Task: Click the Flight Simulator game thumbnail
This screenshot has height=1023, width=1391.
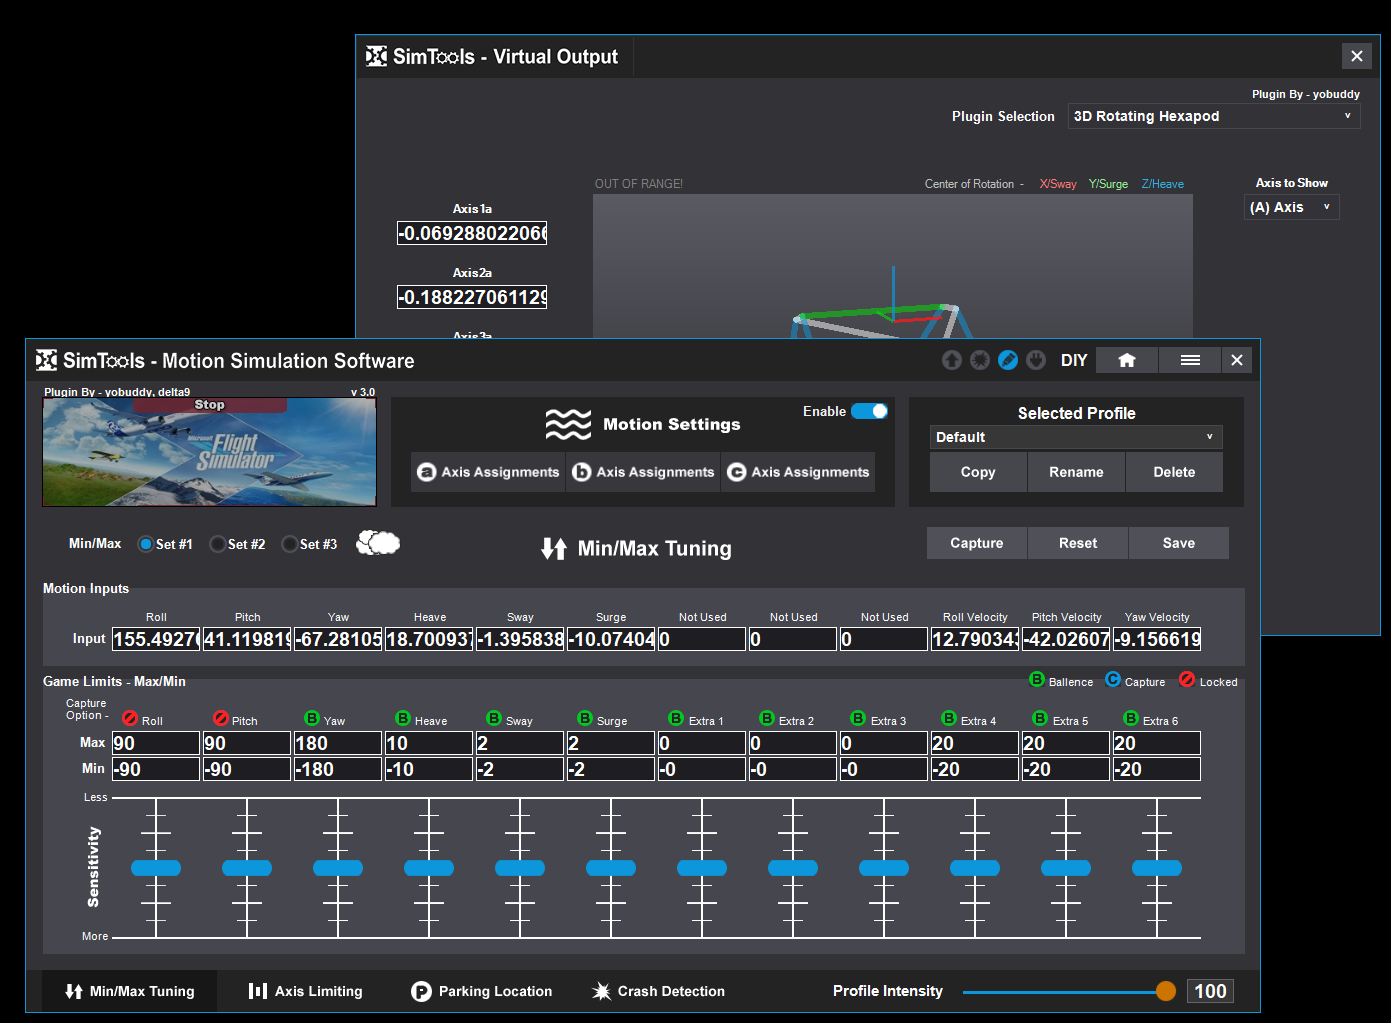Action: 209,452
